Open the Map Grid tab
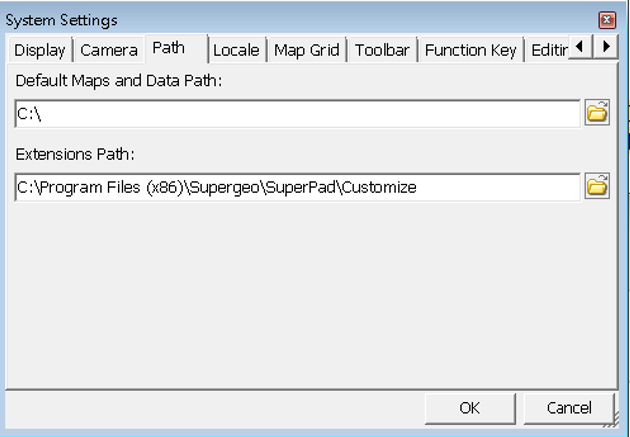Viewport: 630px width, 437px height. pyautogui.click(x=307, y=50)
